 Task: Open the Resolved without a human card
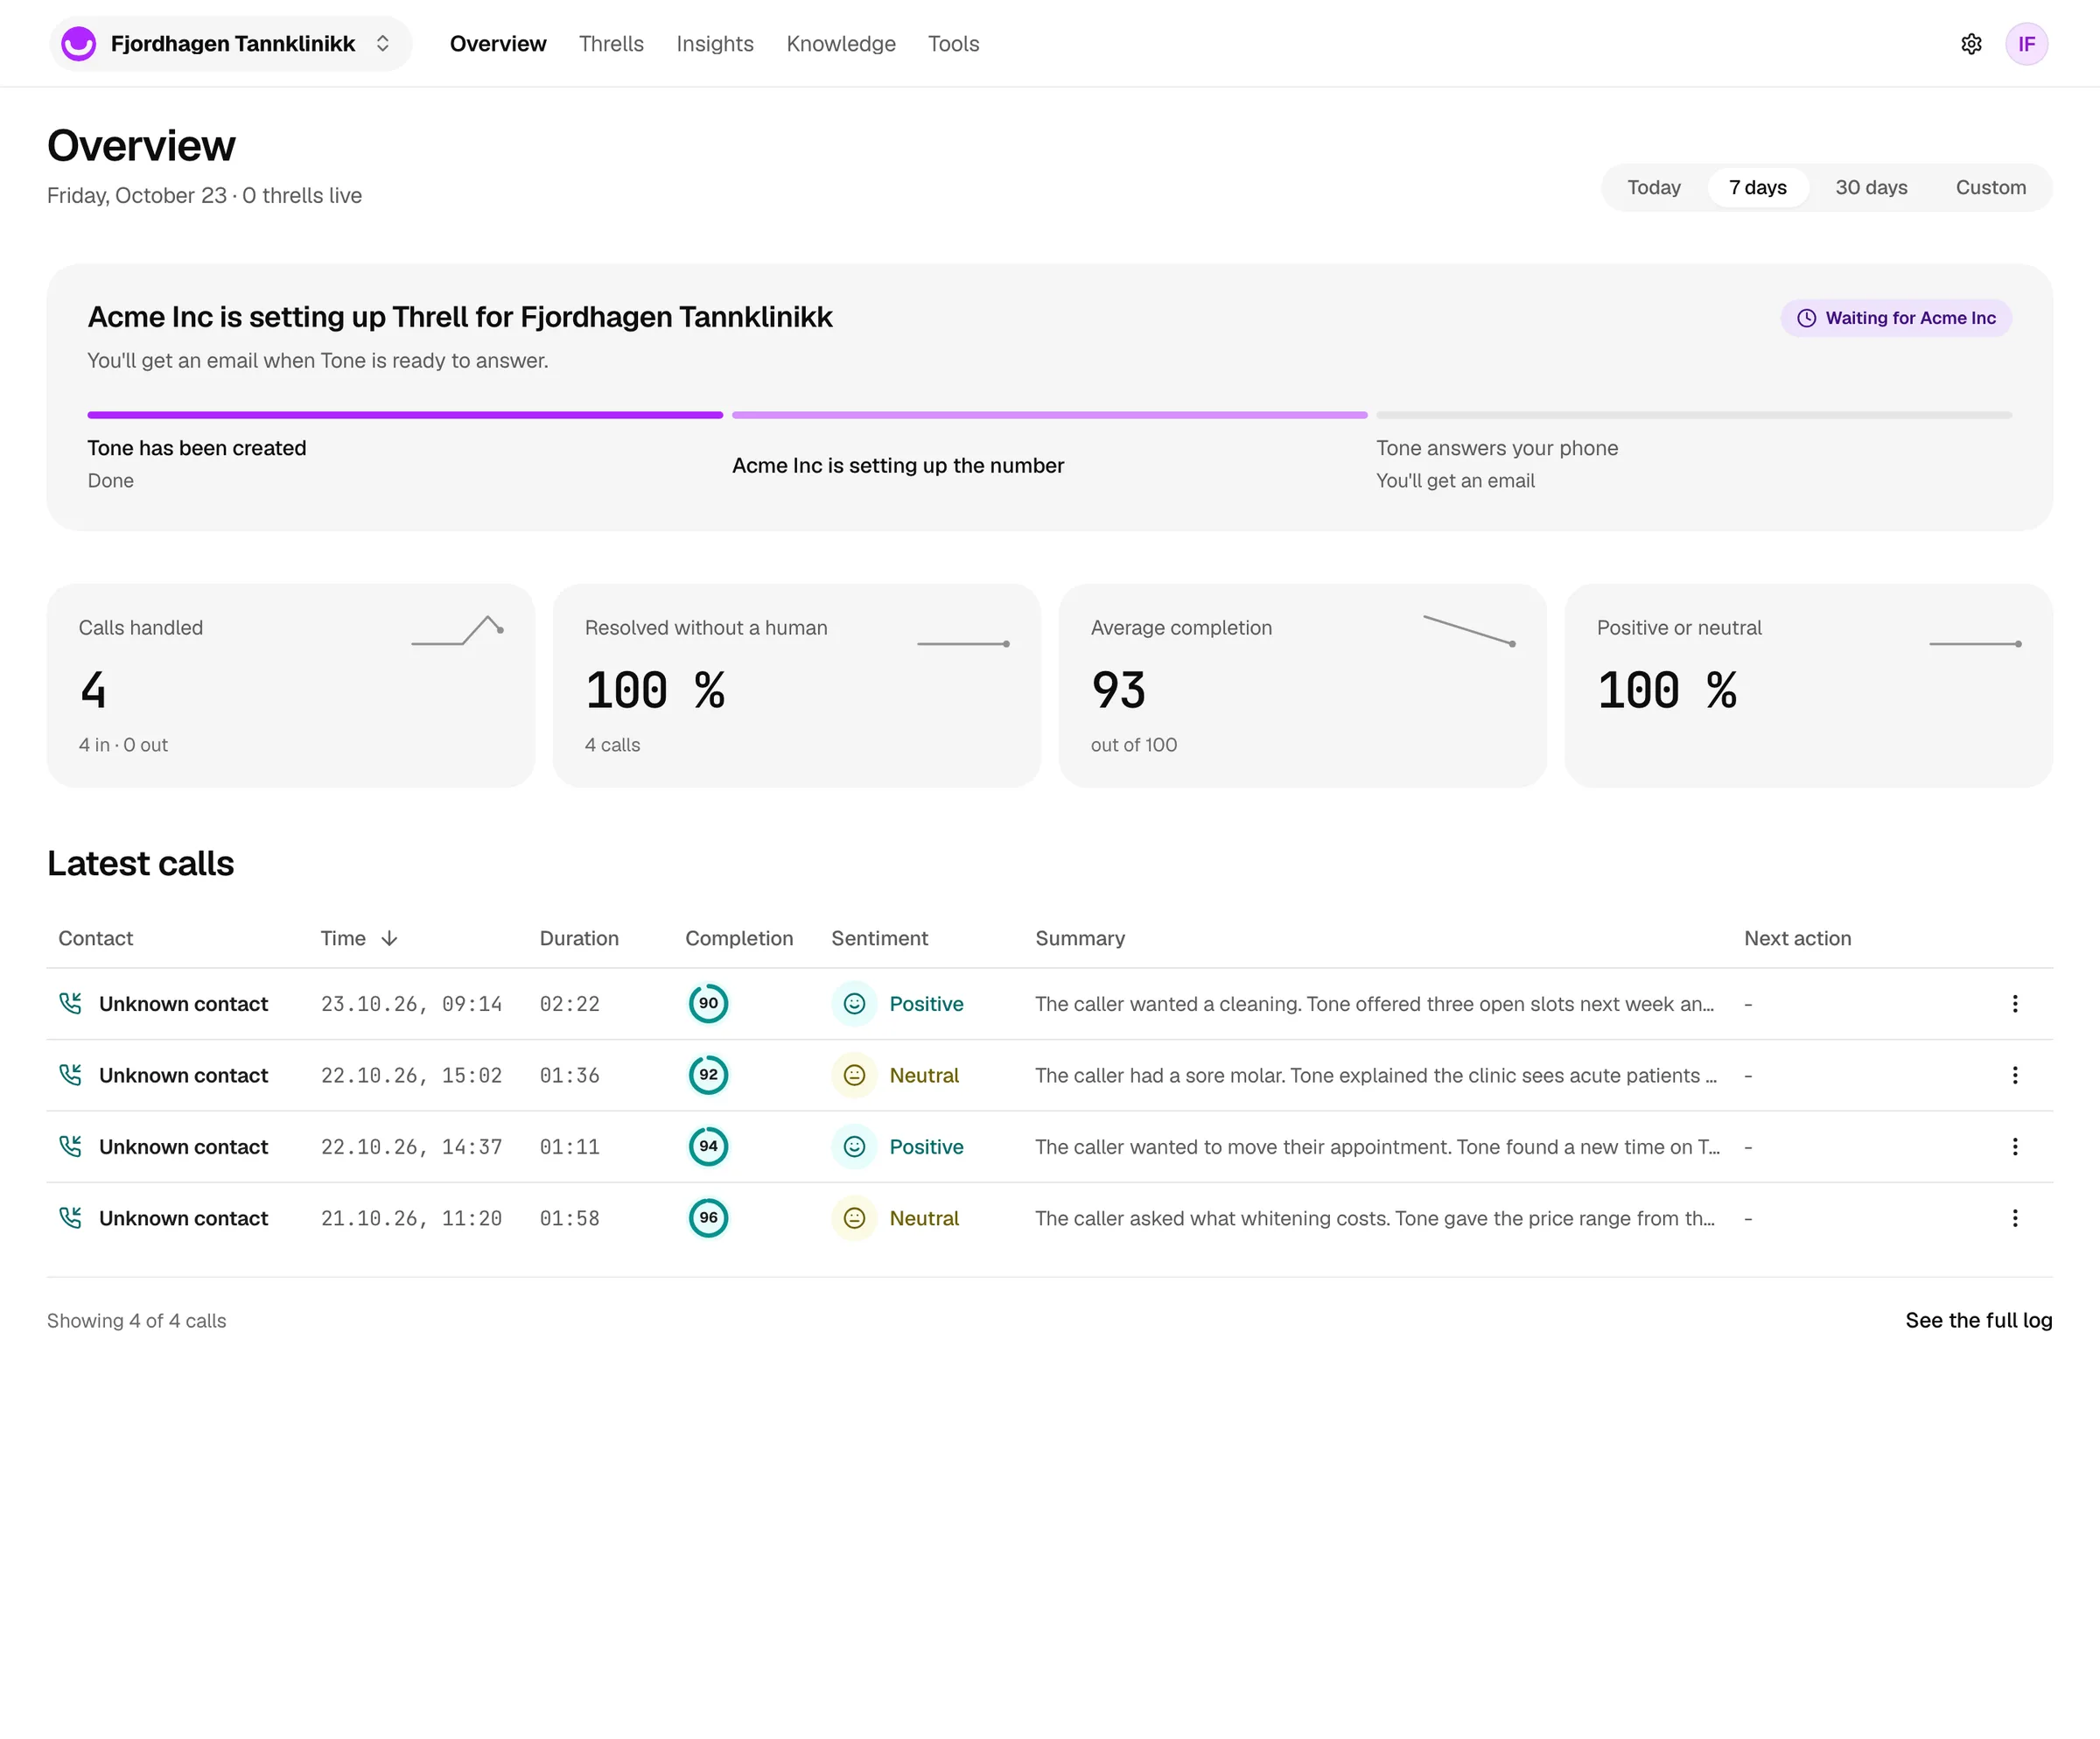(x=797, y=686)
